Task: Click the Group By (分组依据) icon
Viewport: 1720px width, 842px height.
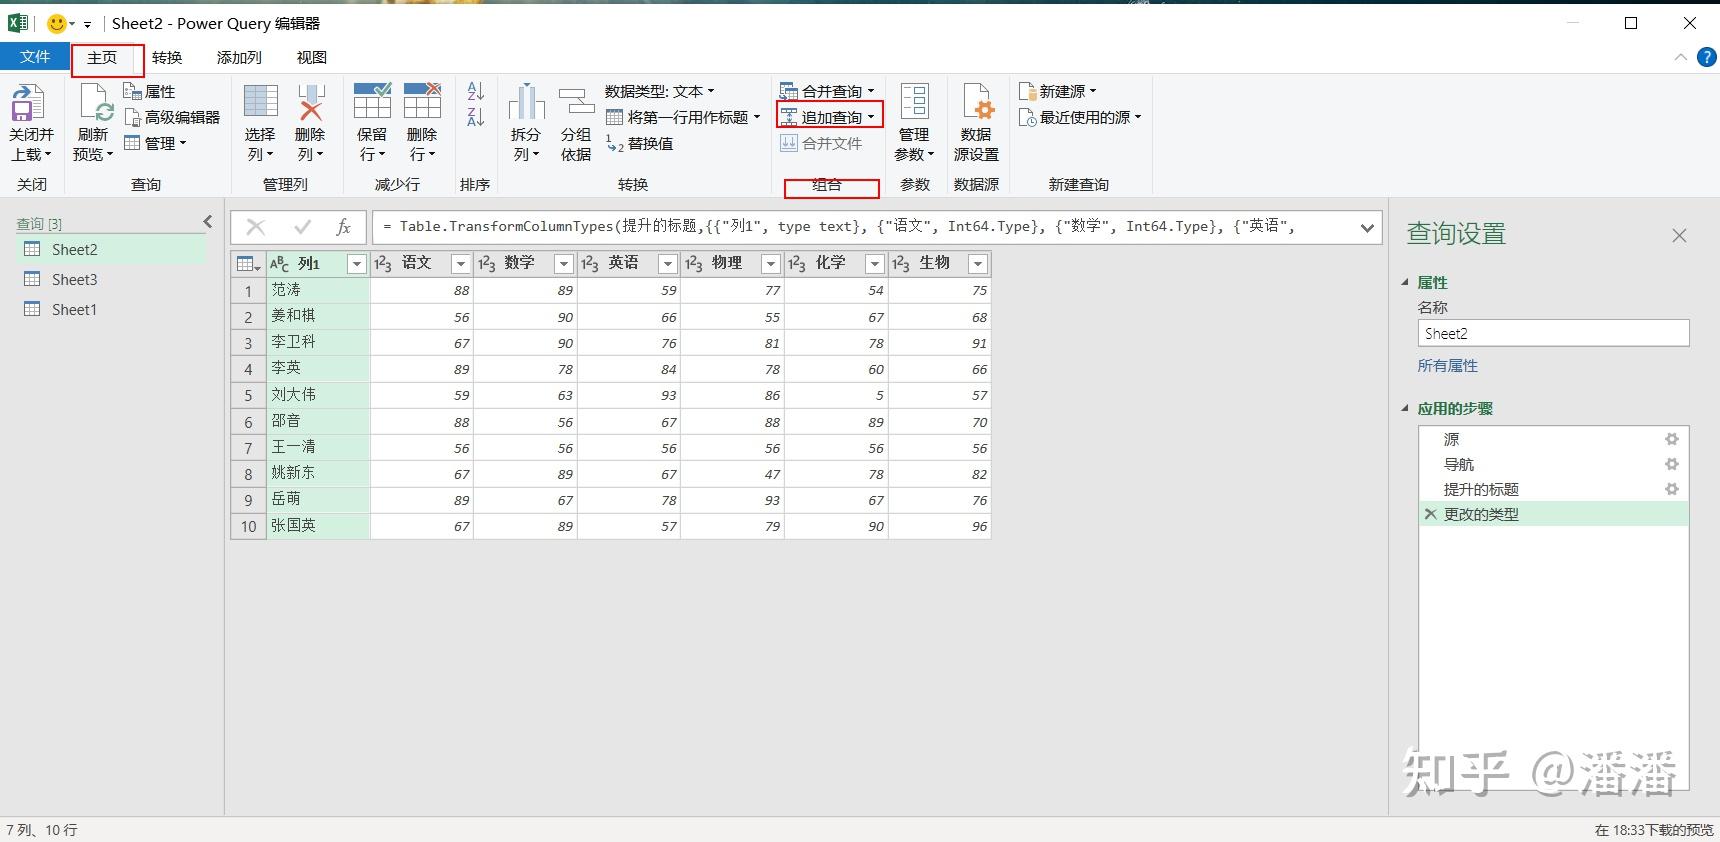Action: pyautogui.click(x=576, y=102)
